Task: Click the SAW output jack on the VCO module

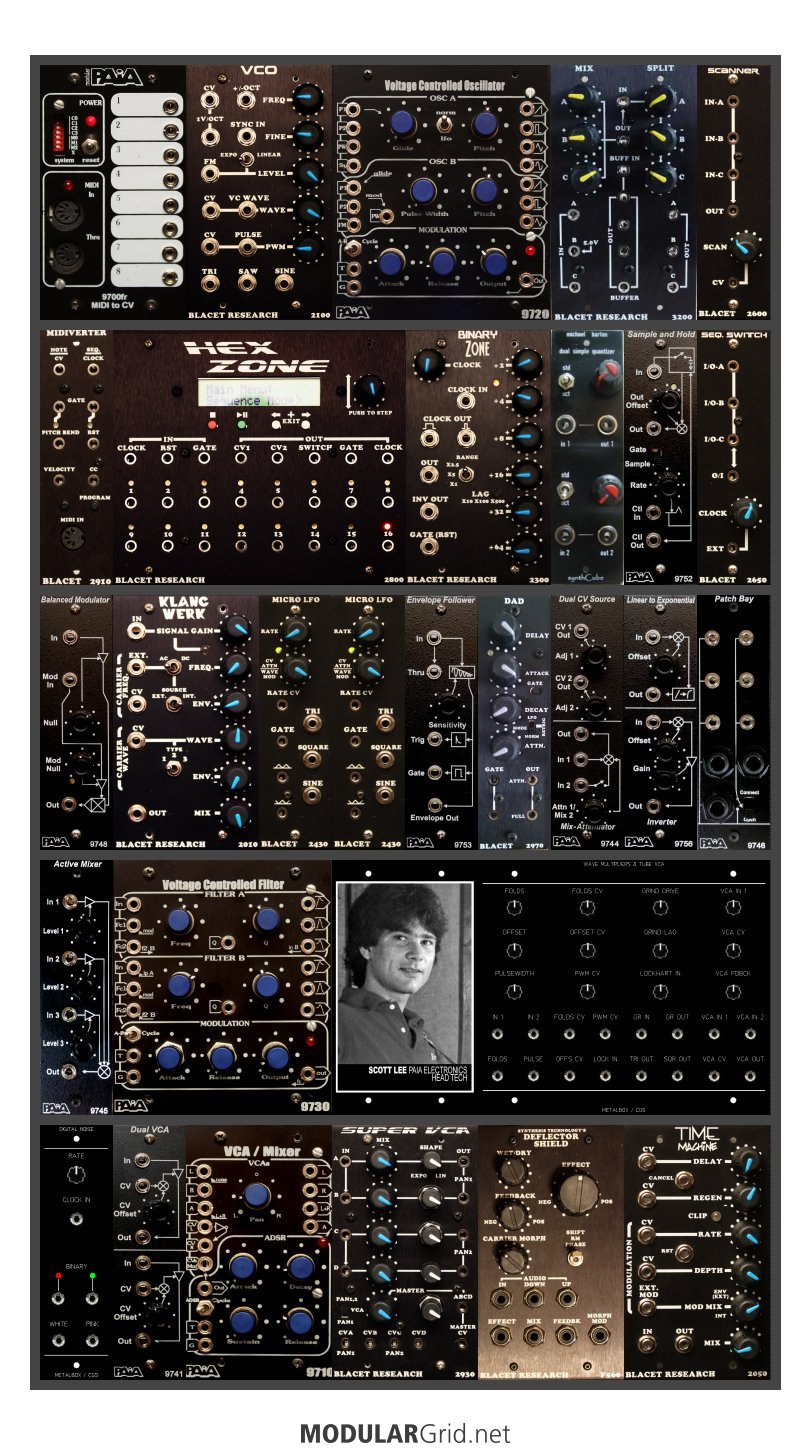Action: coord(248,283)
